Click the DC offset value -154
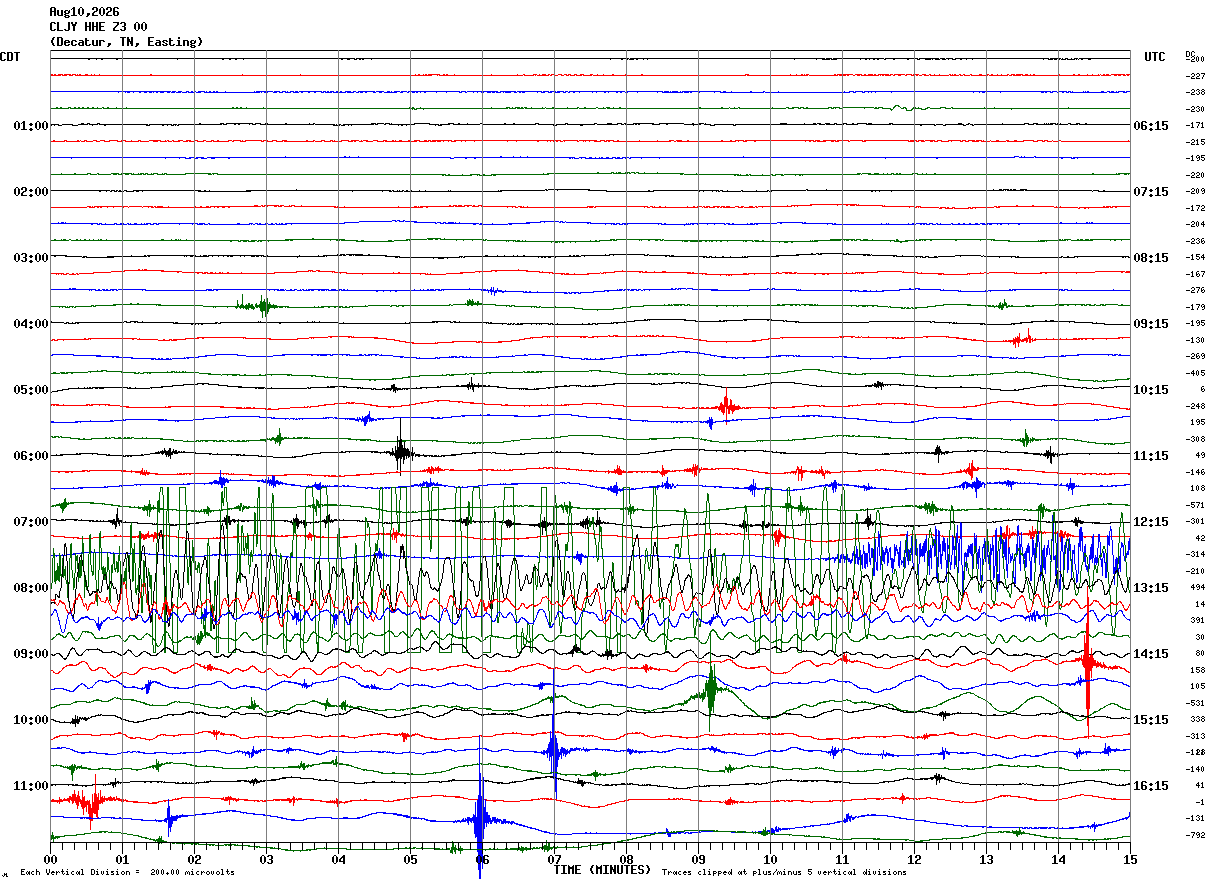Viewport: 1210px width, 886px height. click(1195, 257)
